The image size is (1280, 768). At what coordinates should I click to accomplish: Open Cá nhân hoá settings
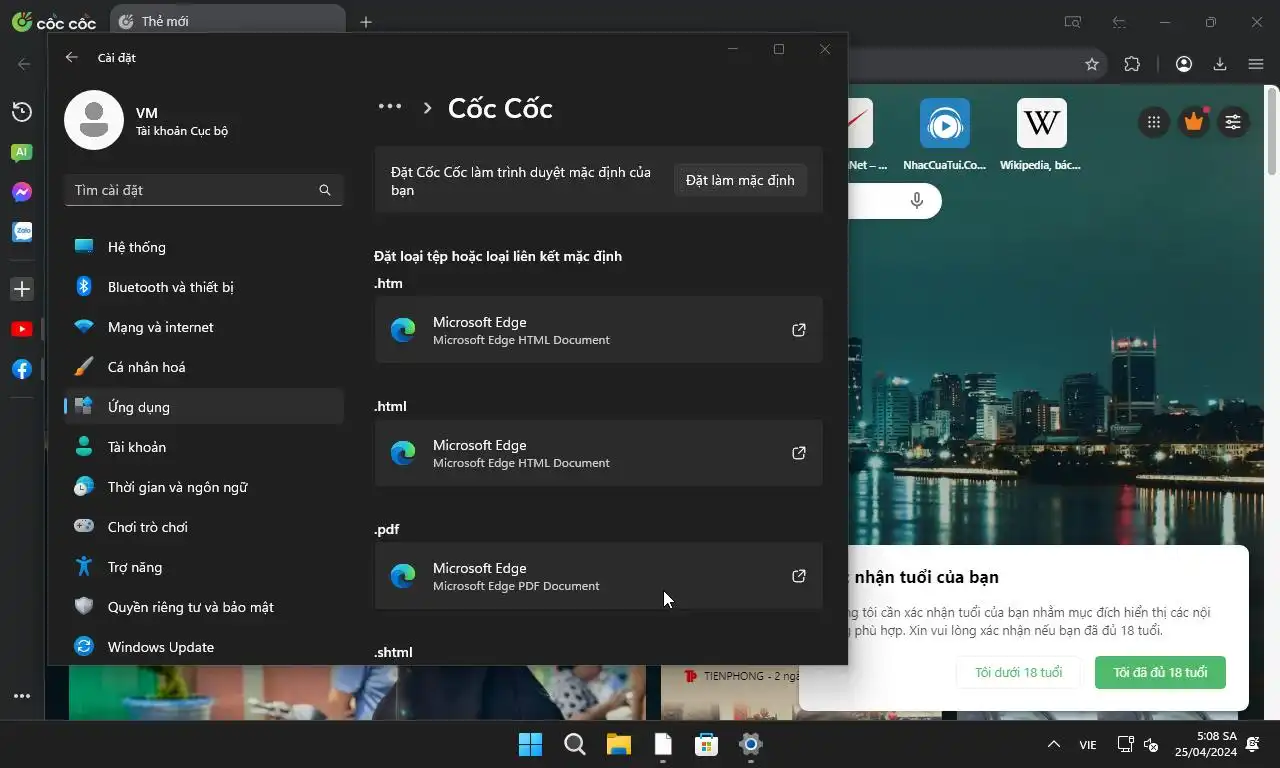coord(204,367)
